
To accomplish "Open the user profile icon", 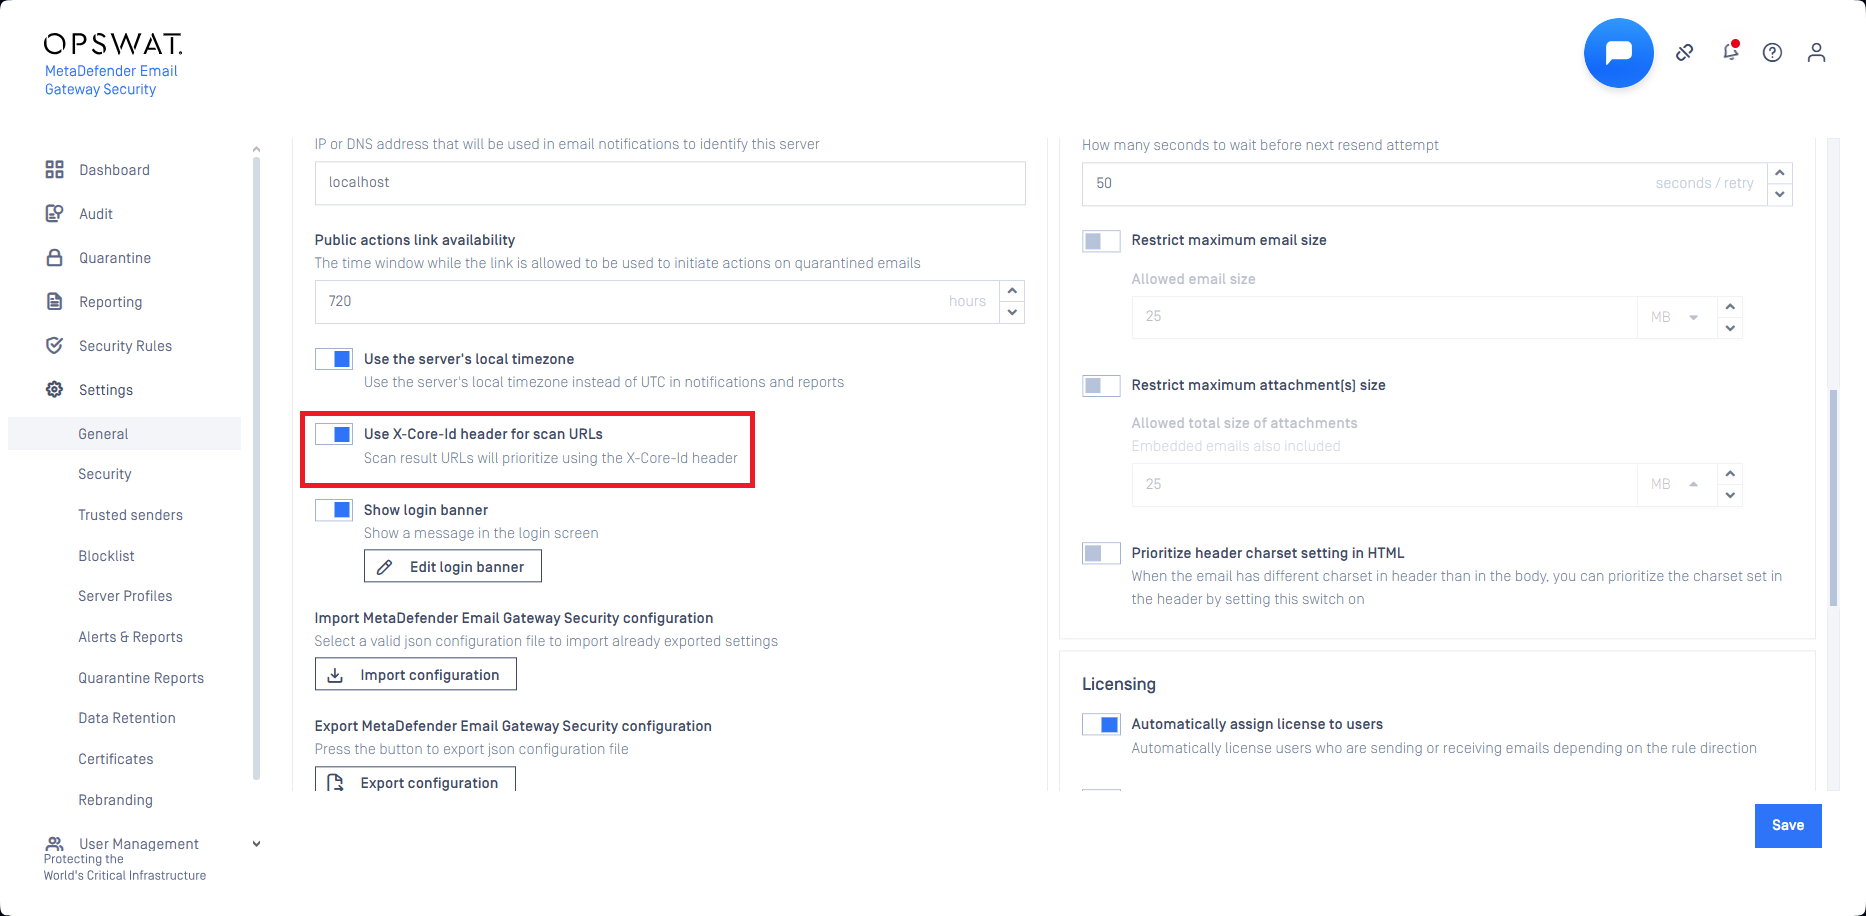I will point(1816,53).
